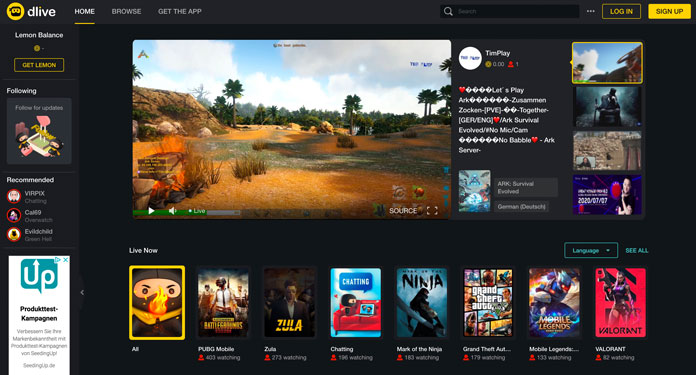
Task: Open the Language dropdown
Action: point(591,250)
